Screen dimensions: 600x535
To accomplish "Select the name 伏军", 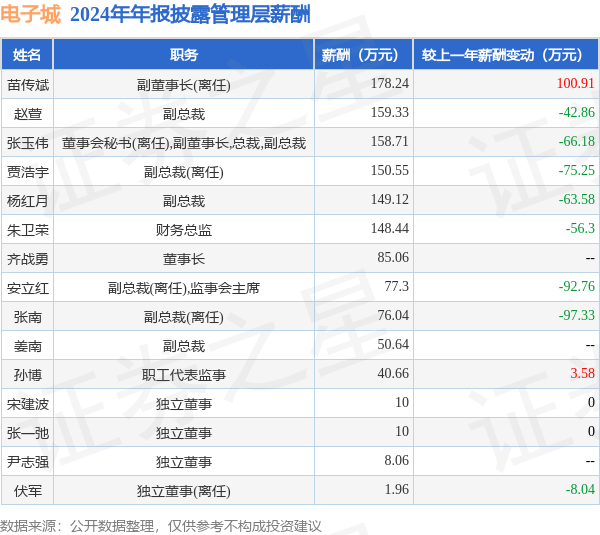I will (28, 491).
